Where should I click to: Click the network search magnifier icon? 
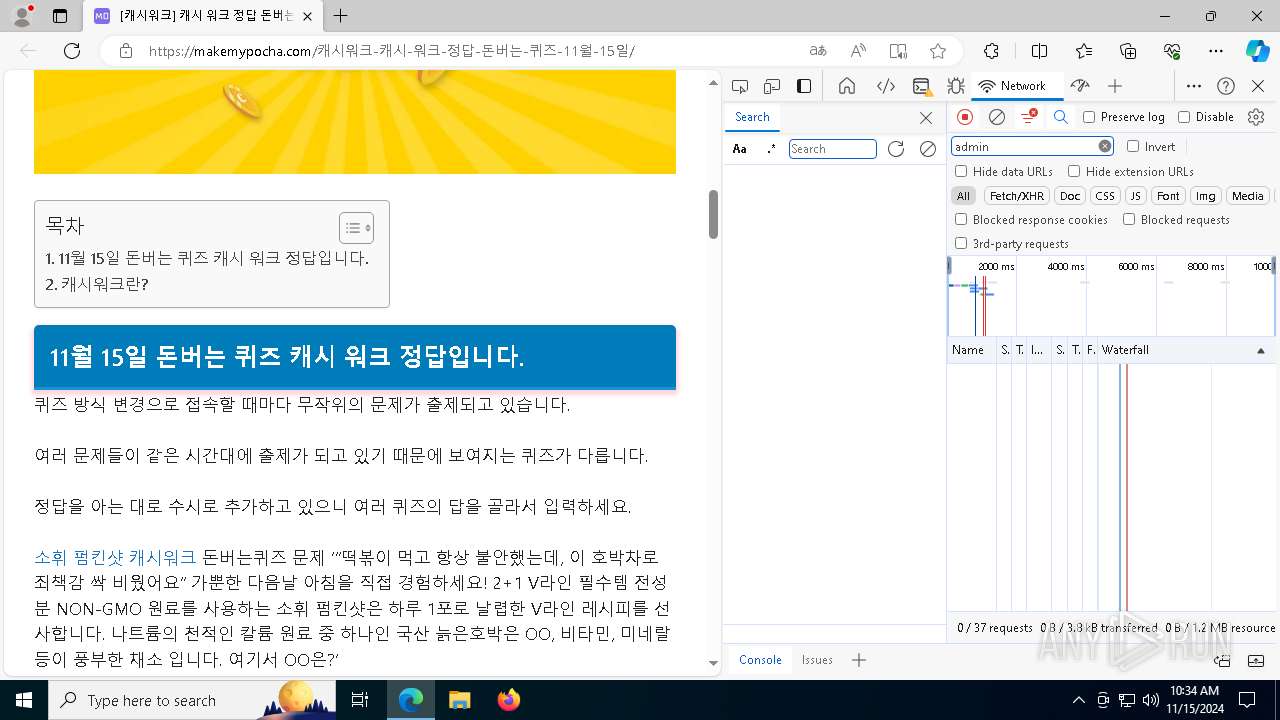[1061, 117]
